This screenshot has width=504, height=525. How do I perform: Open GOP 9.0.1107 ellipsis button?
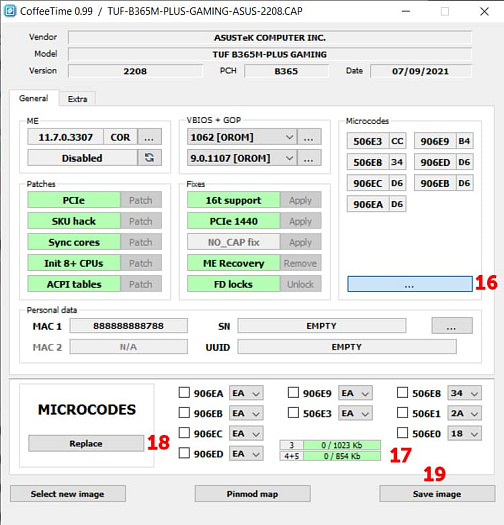point(309,158)
